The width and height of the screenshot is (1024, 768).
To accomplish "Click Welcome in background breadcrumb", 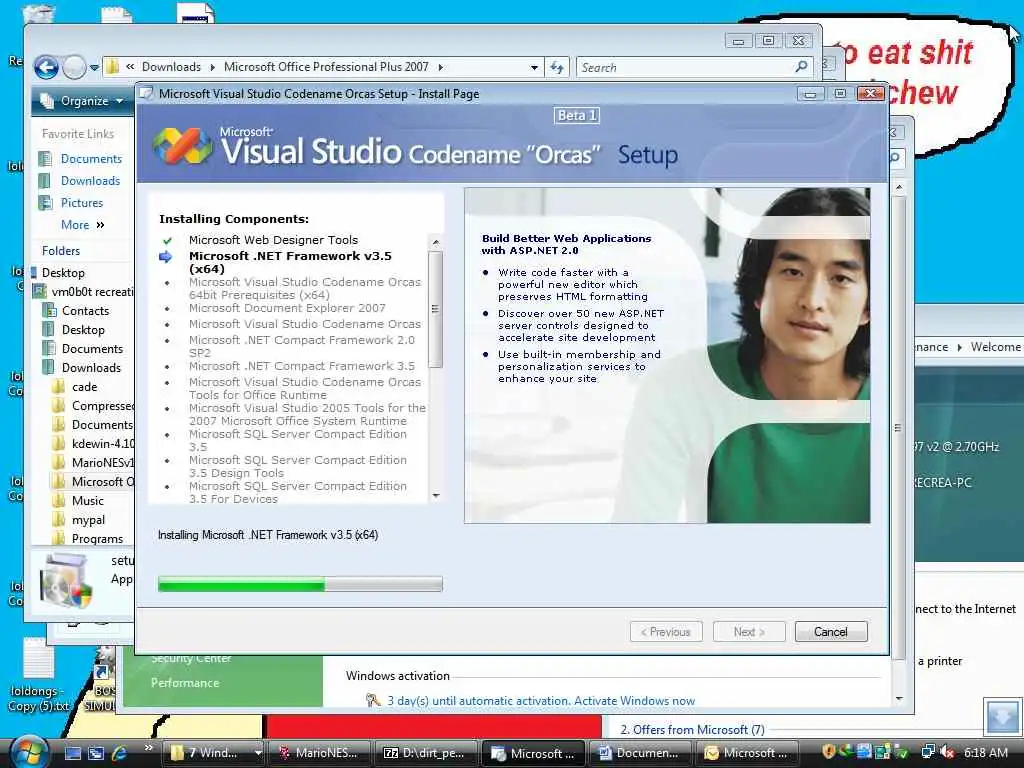I will [x=995, y=347].
